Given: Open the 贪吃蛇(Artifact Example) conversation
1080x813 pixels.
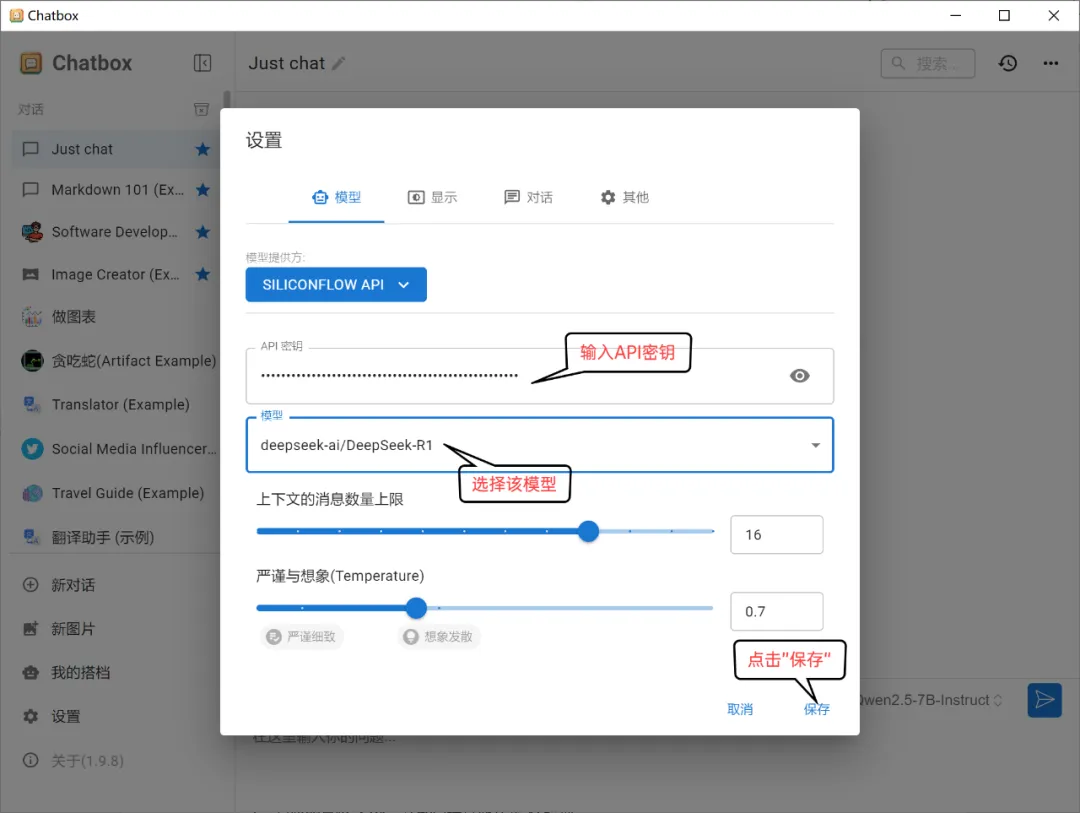Looking at the screenshot, I should [114, 360].
